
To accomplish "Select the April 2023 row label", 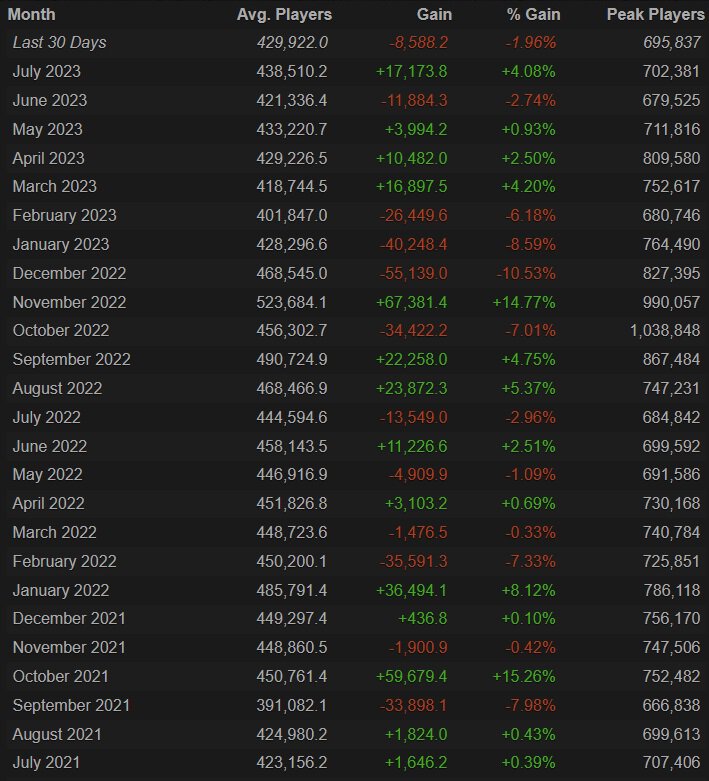I will pyautogui.click(x=48, y=158).
